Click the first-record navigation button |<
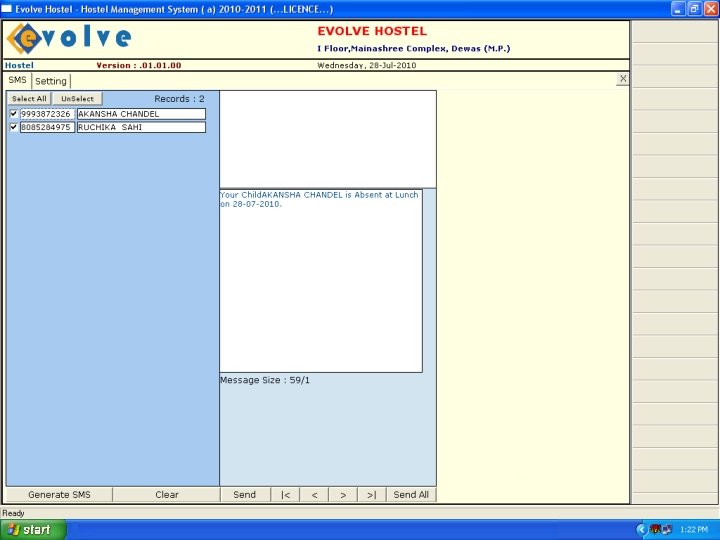The image size is (720, 540). [x=285, y=495]
